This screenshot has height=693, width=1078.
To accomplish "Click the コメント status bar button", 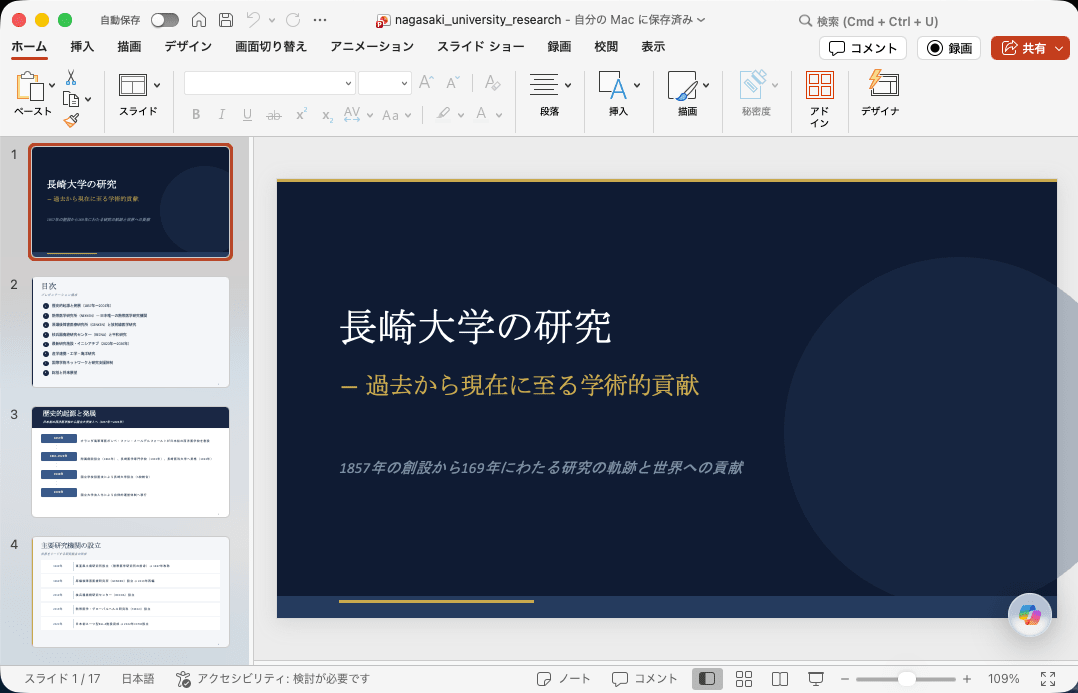I will tap(644, 679).
